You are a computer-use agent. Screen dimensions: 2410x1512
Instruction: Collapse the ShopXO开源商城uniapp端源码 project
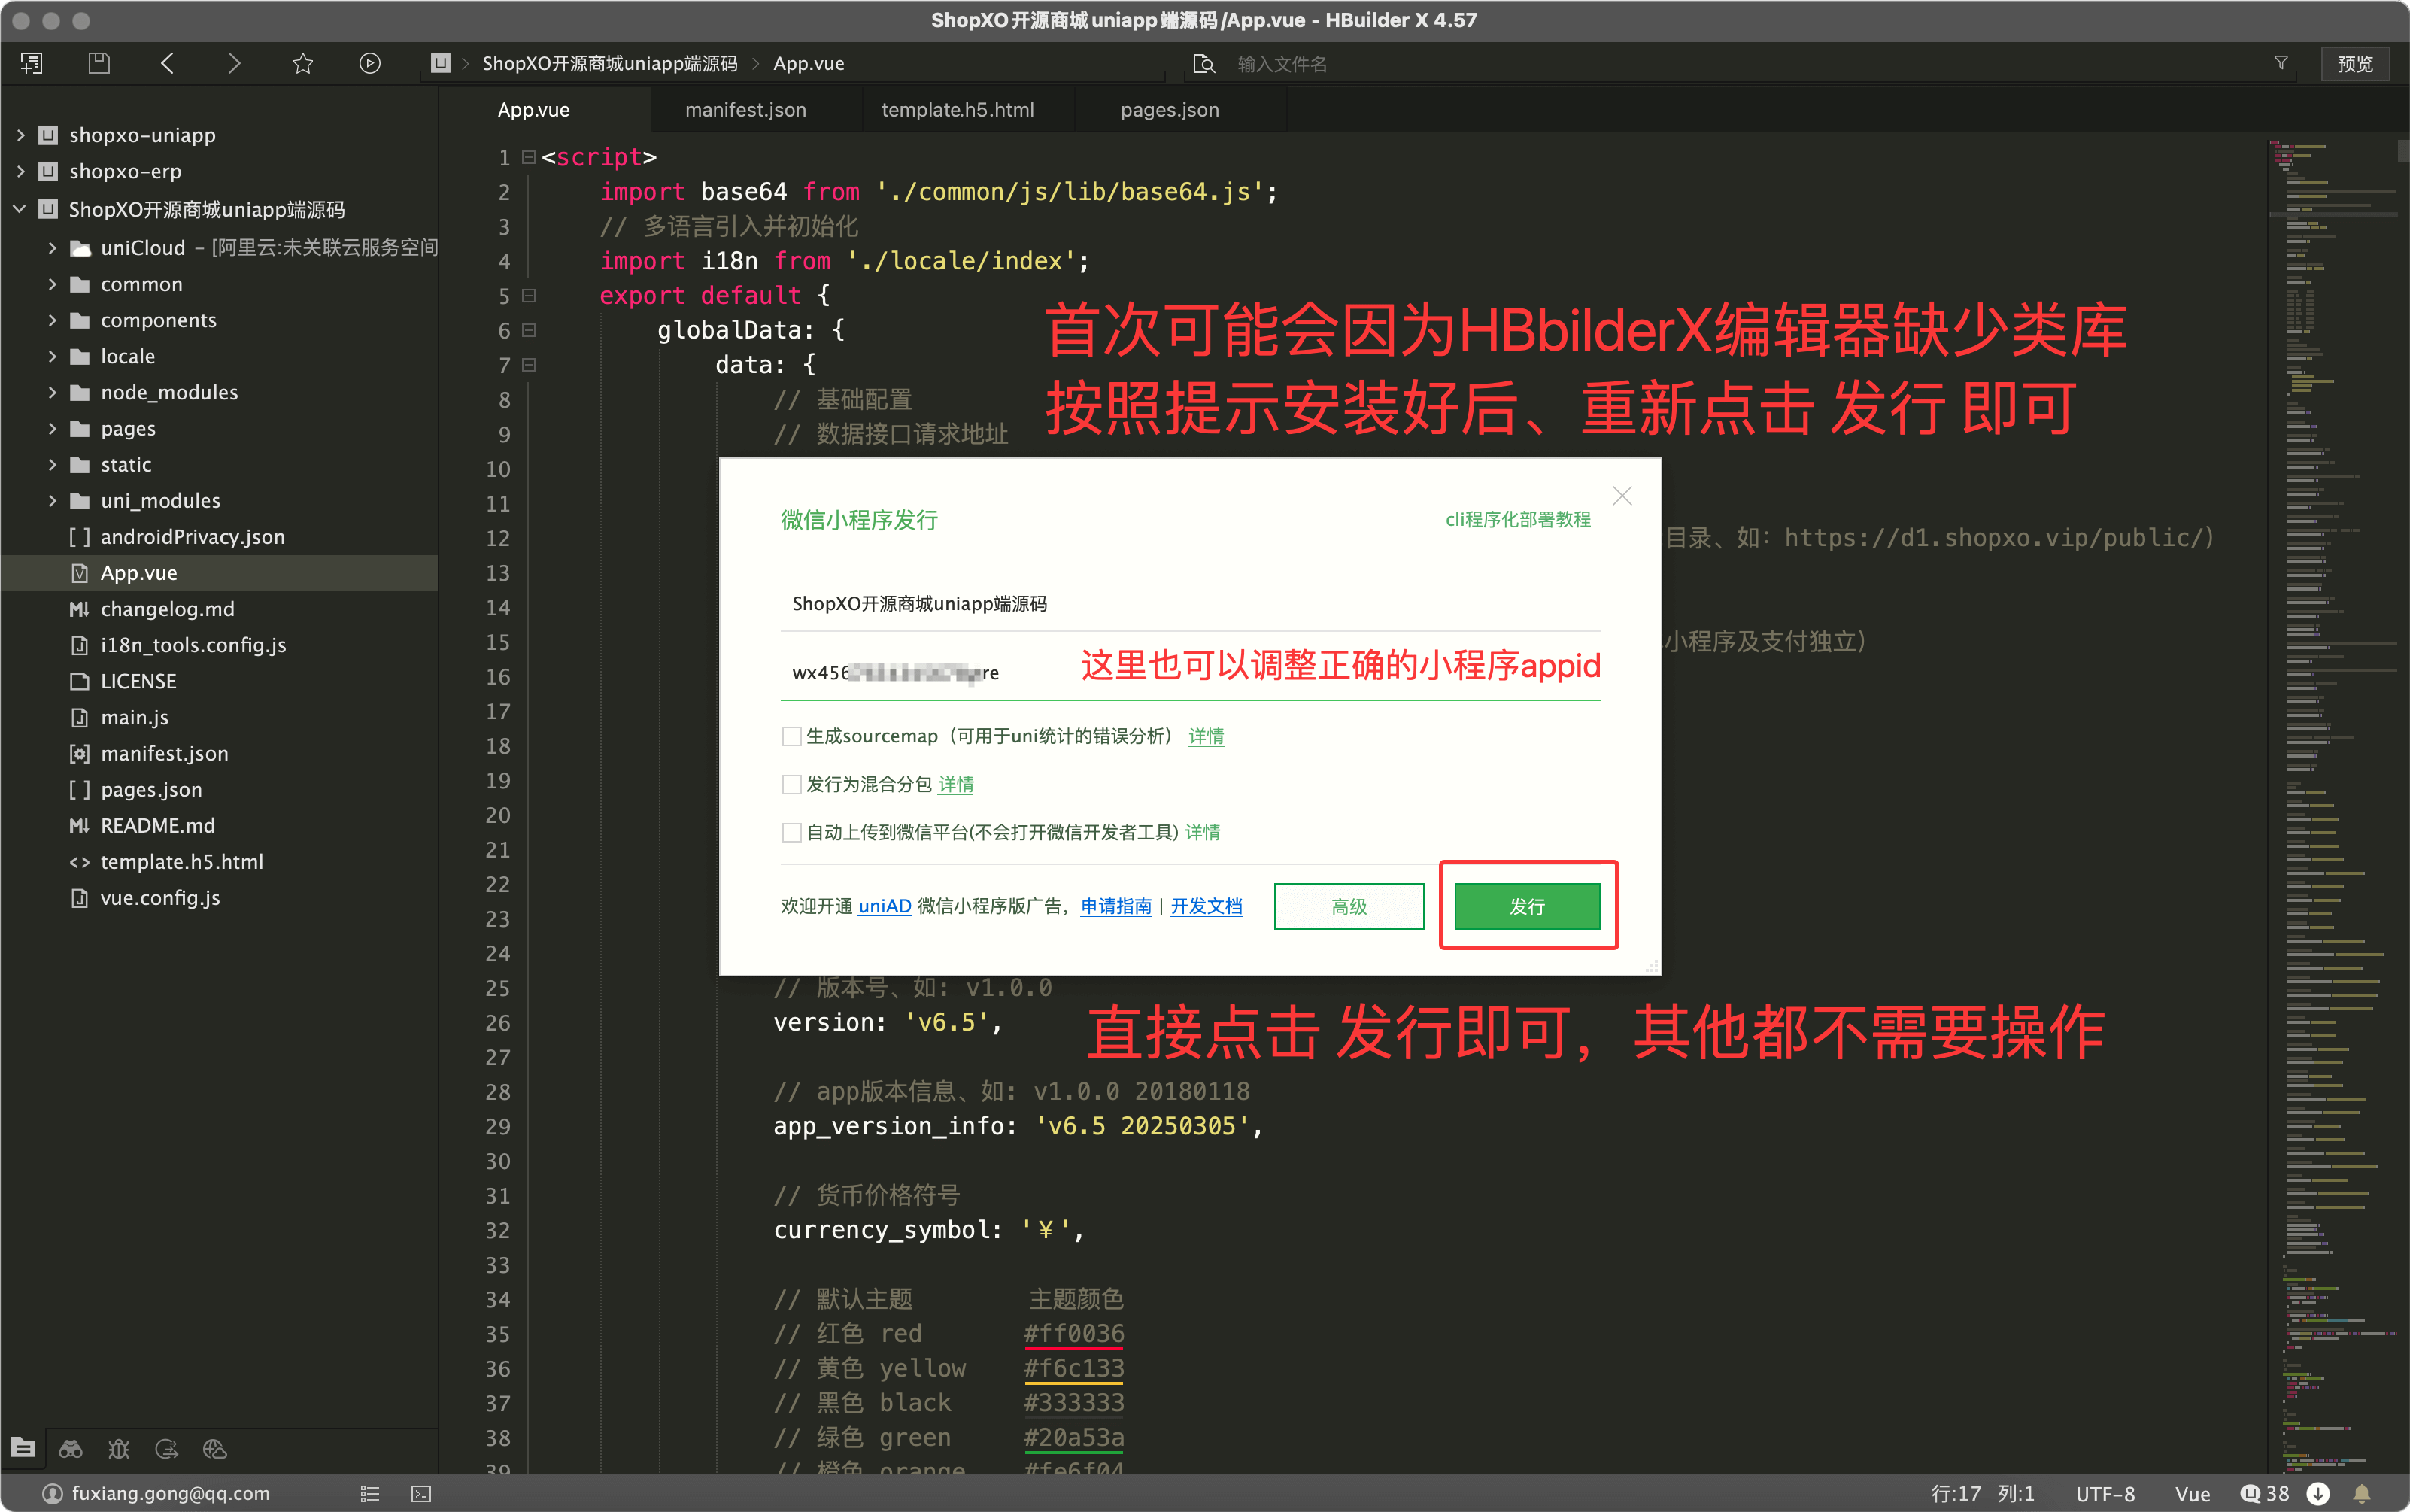click(20, 209)
